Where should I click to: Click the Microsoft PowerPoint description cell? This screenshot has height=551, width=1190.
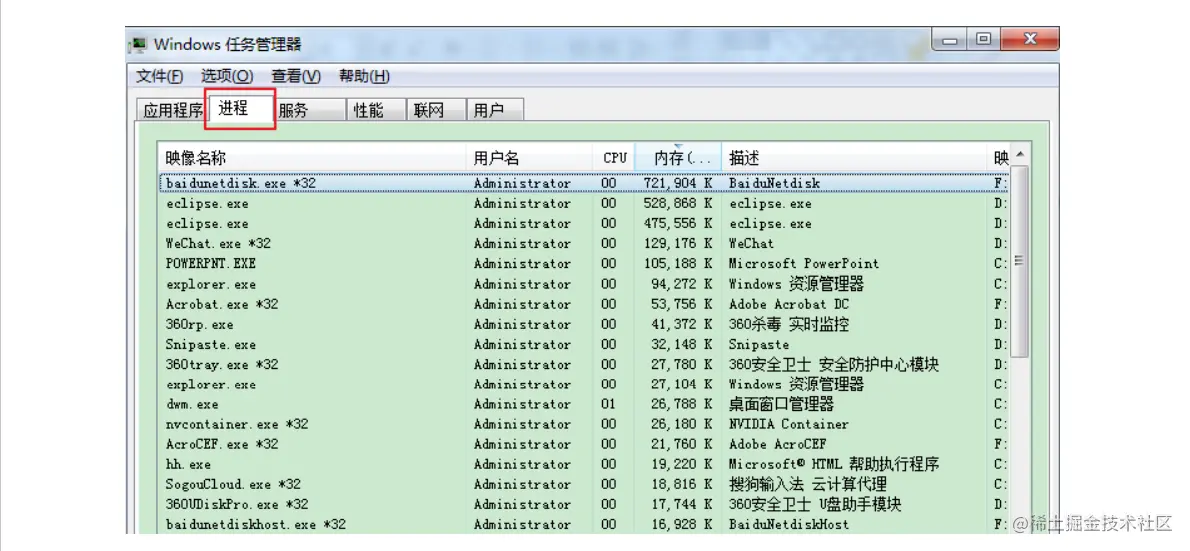tap(804, 263)
